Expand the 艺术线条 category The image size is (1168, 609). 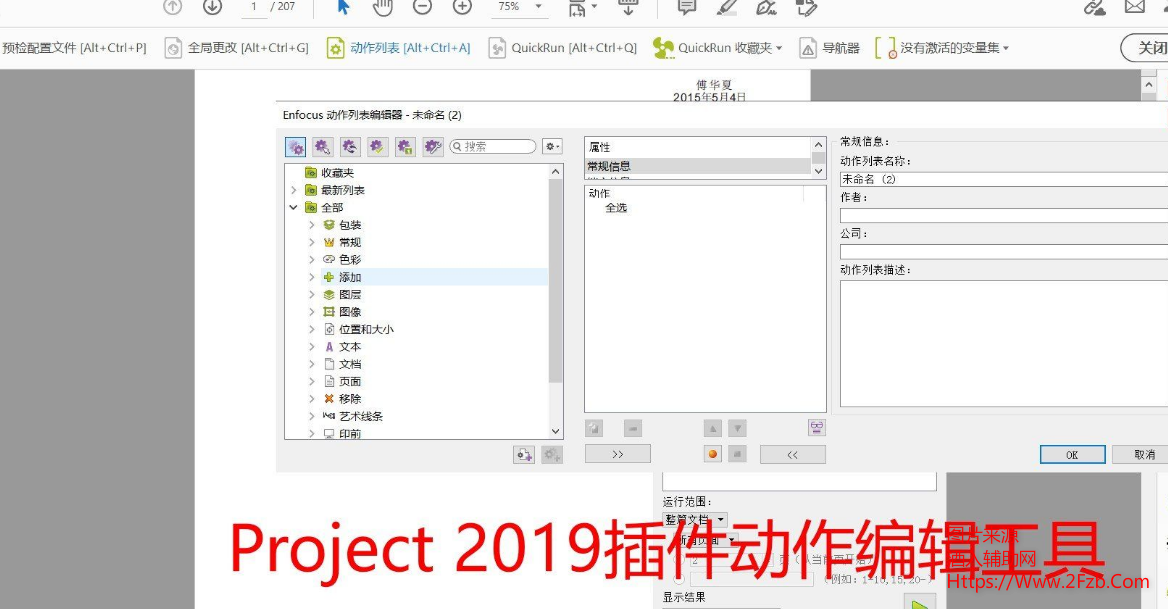311,416
